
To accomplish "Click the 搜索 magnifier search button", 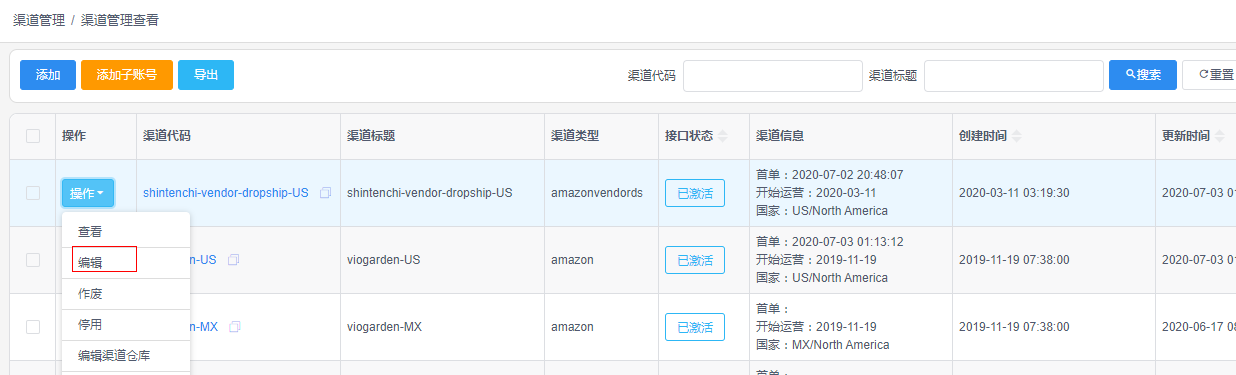I will [x=1143, y=75].
